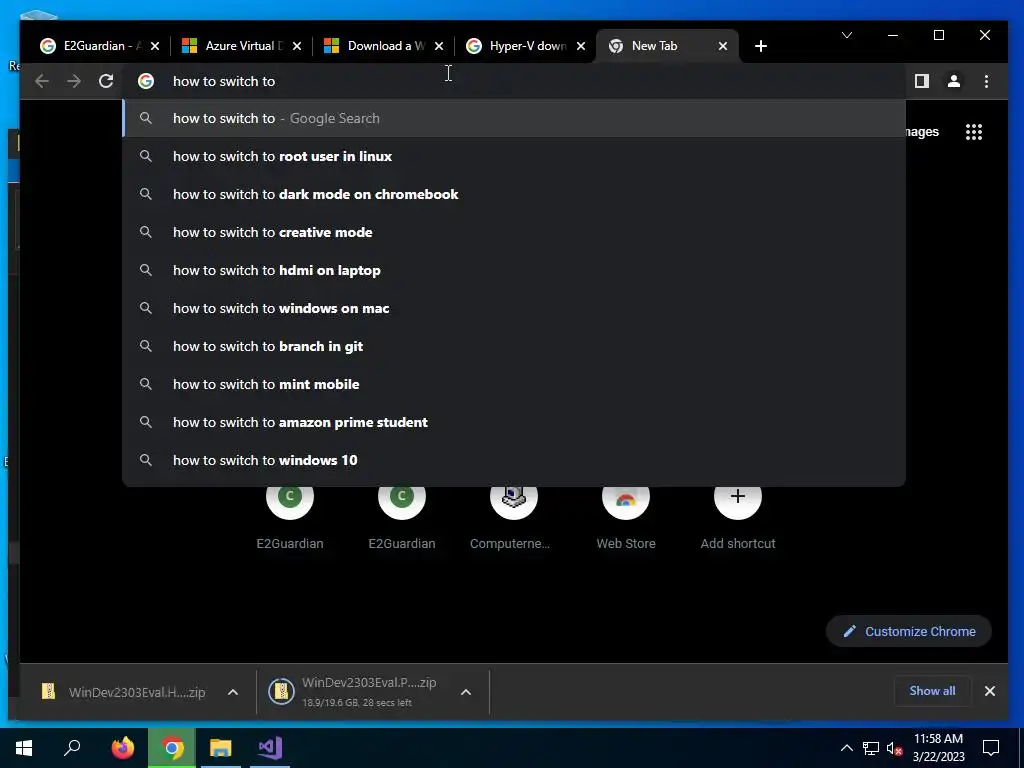The height and width of the screenshot is (768, 1024).
Task: Expand options for WinDev2303Eval.H....zip download
Action: pyautogui.click(x=232, y=692)
